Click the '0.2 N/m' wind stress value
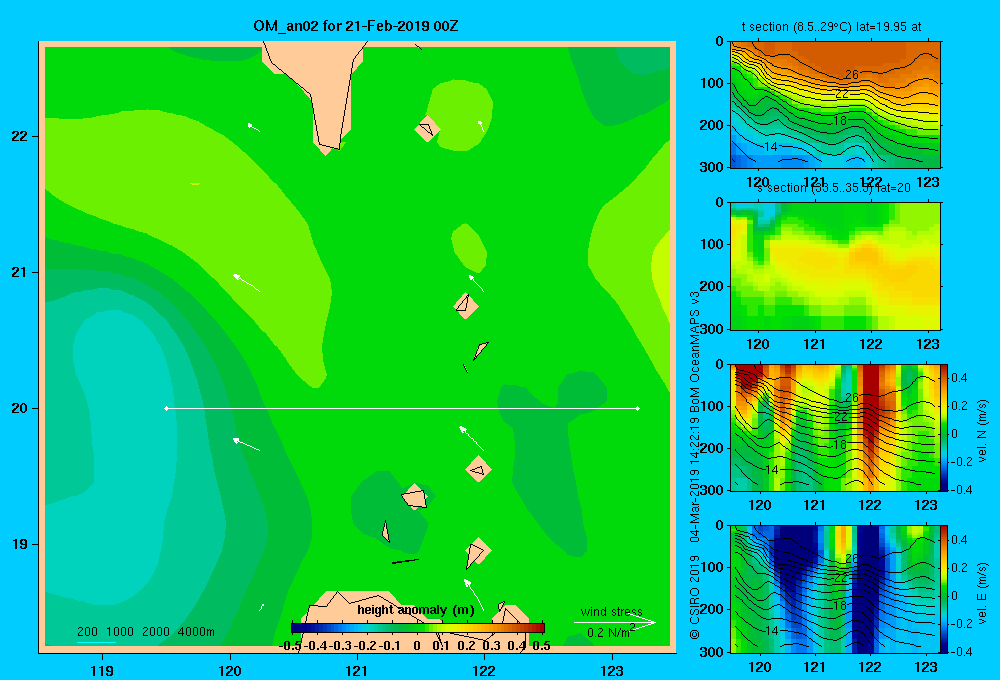 pos(609,632)
